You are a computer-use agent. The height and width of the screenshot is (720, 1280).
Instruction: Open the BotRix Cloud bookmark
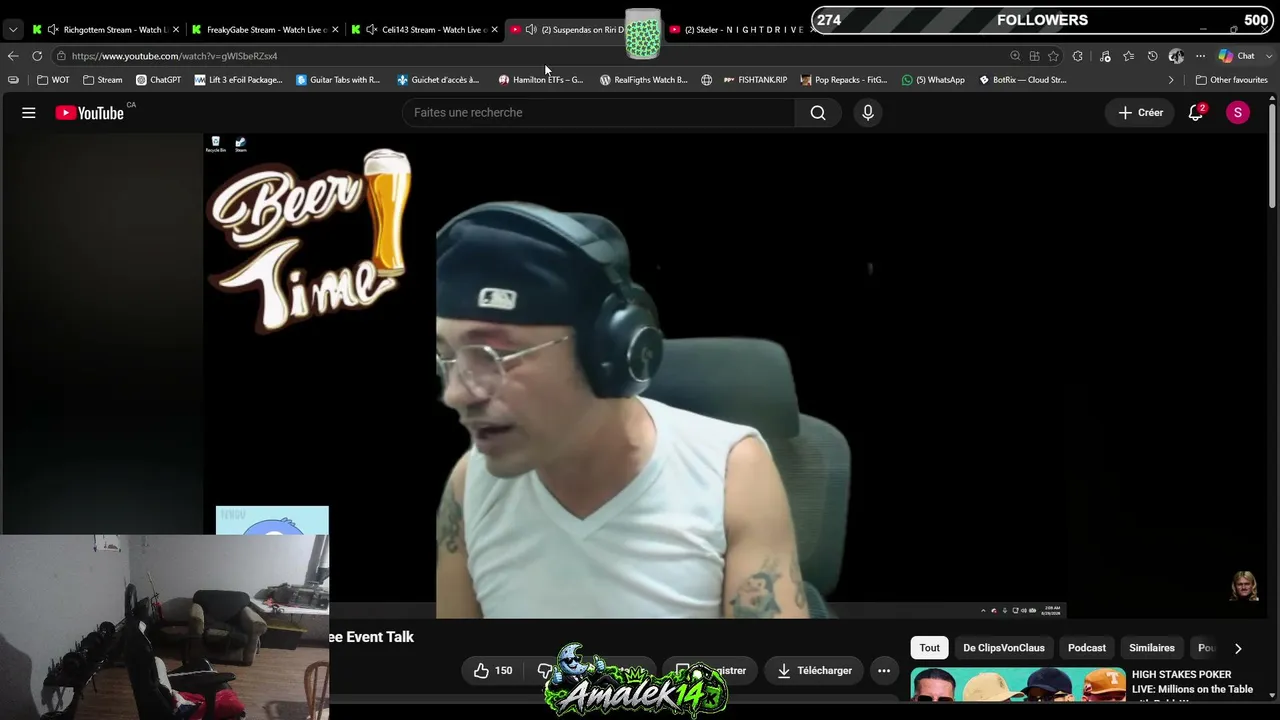click(x=1022, y=80)
